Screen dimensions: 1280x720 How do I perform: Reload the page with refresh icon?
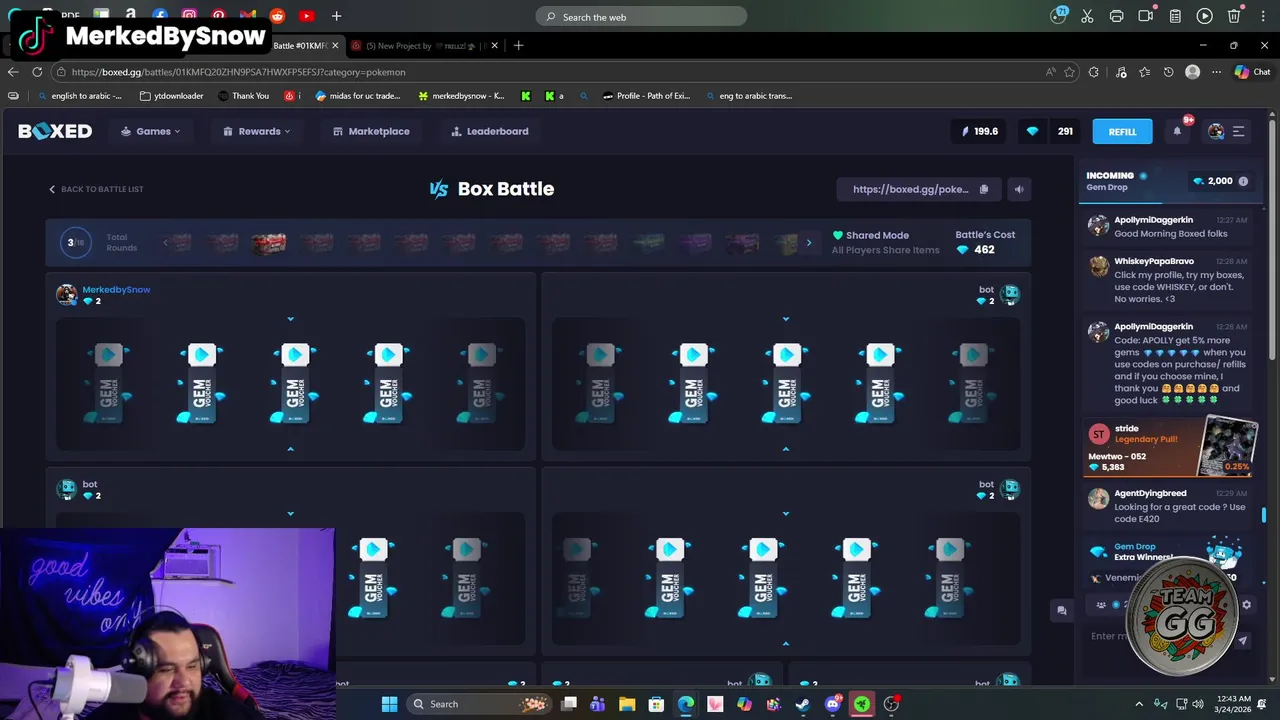click(x=37, y=72)
